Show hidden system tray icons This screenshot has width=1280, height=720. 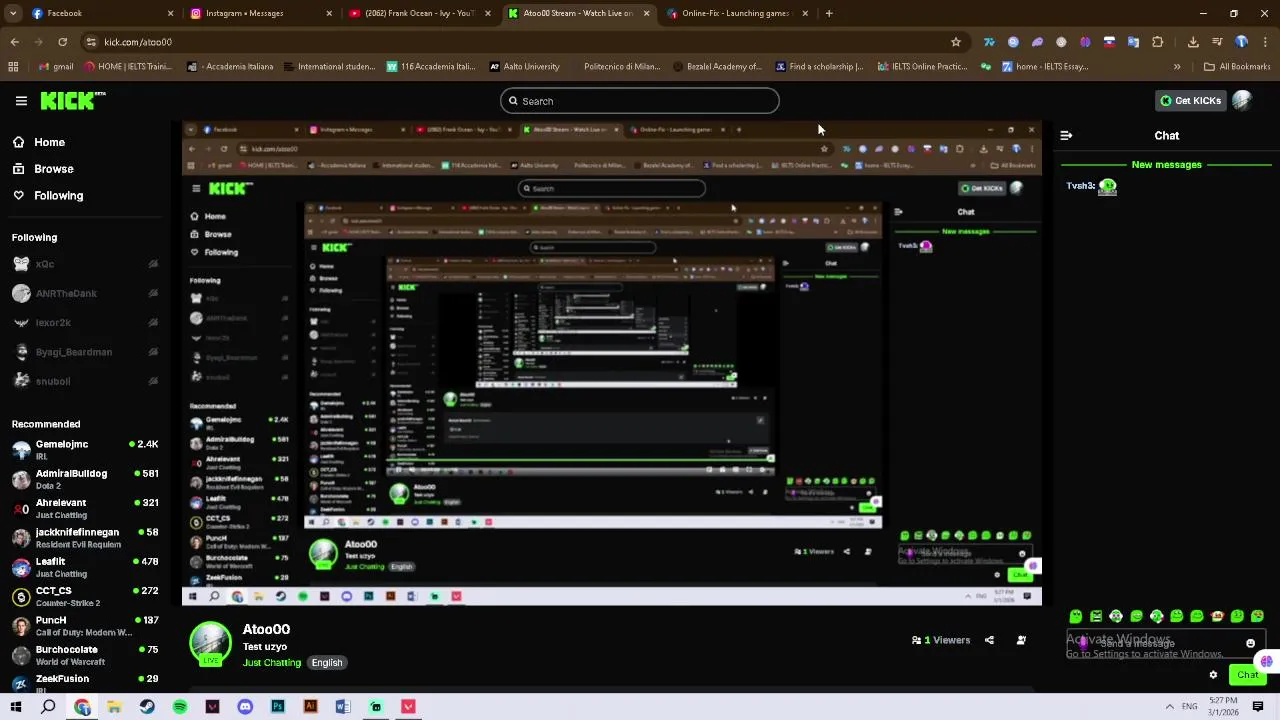point(1169,707)
